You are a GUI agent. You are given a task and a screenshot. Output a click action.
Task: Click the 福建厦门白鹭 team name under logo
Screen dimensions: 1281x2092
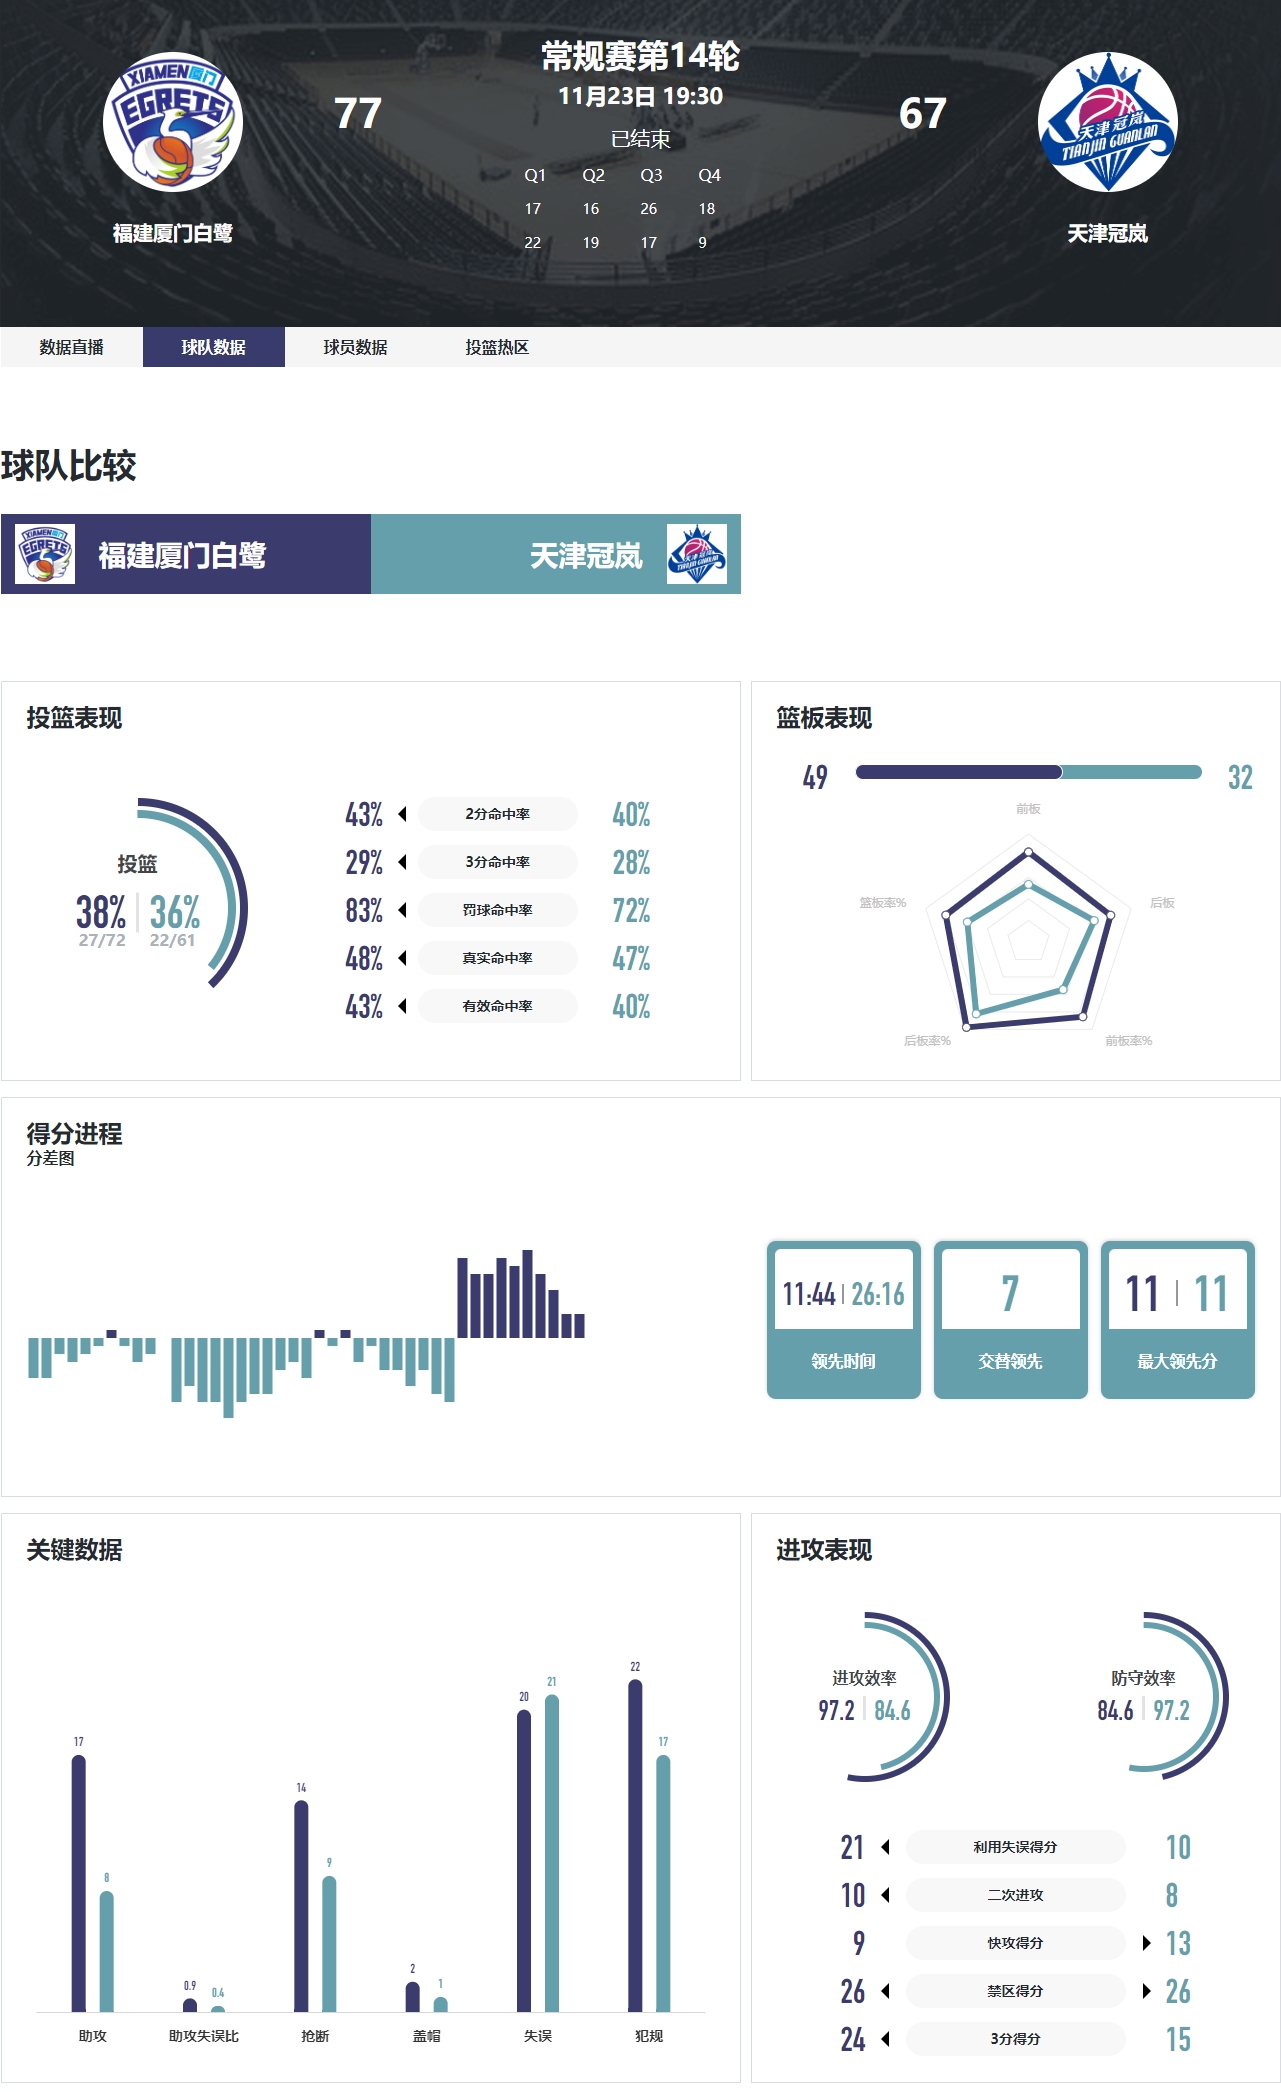(x=173, y=233)
